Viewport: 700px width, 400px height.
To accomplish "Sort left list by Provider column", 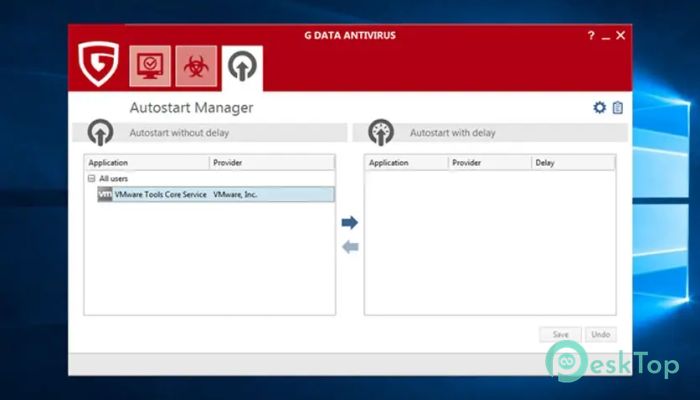I will pyautogui.click(x=272, y=162).
